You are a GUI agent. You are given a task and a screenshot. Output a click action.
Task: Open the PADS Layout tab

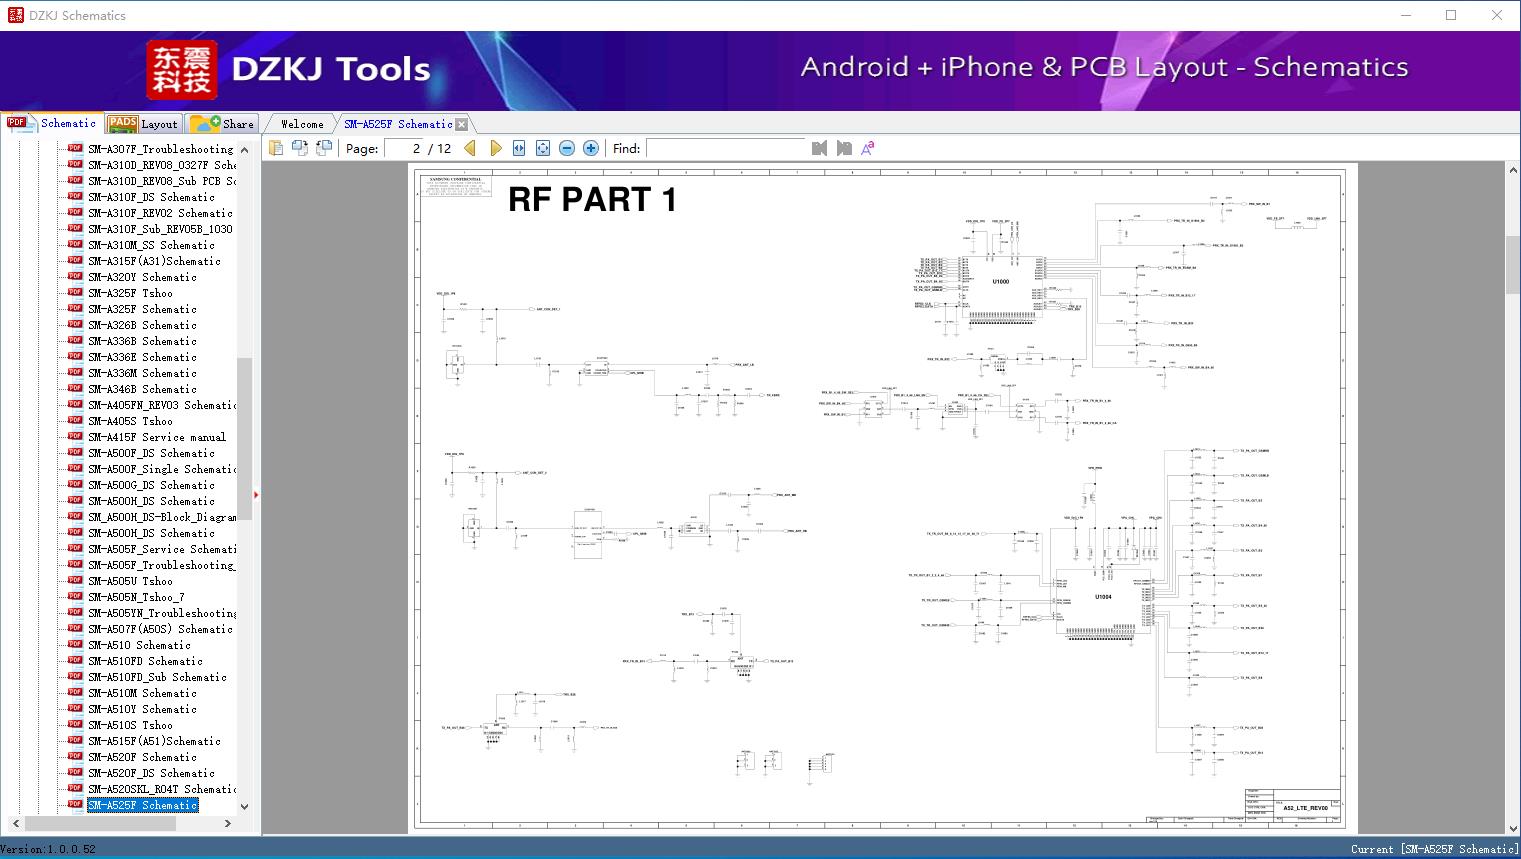tap(142, 124)
